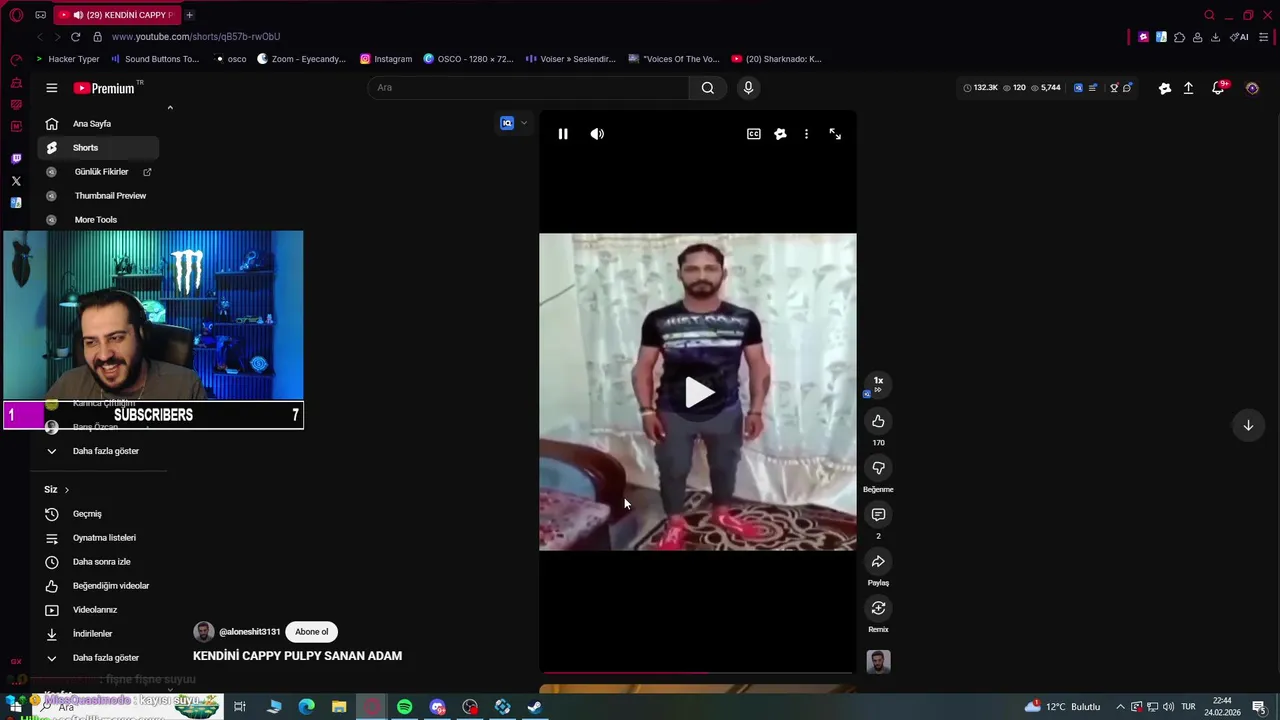1280x720 pixels.
Task: Open browser downloads icon
Action: [1215, 37]
